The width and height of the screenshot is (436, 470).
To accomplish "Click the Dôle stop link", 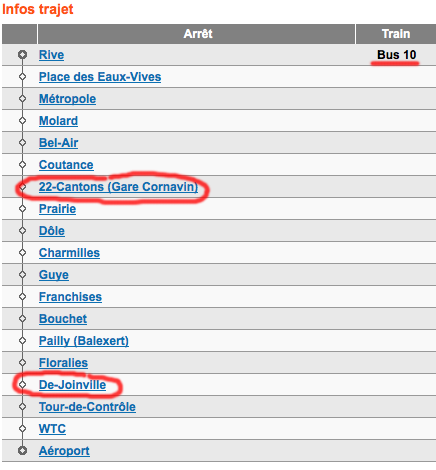I will (x=52, y=231).
